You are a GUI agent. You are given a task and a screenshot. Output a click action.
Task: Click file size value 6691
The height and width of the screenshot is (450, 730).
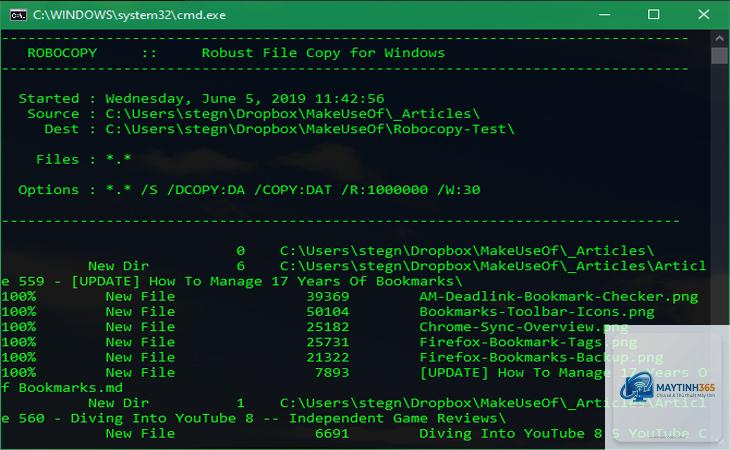[x=332, y=434]
